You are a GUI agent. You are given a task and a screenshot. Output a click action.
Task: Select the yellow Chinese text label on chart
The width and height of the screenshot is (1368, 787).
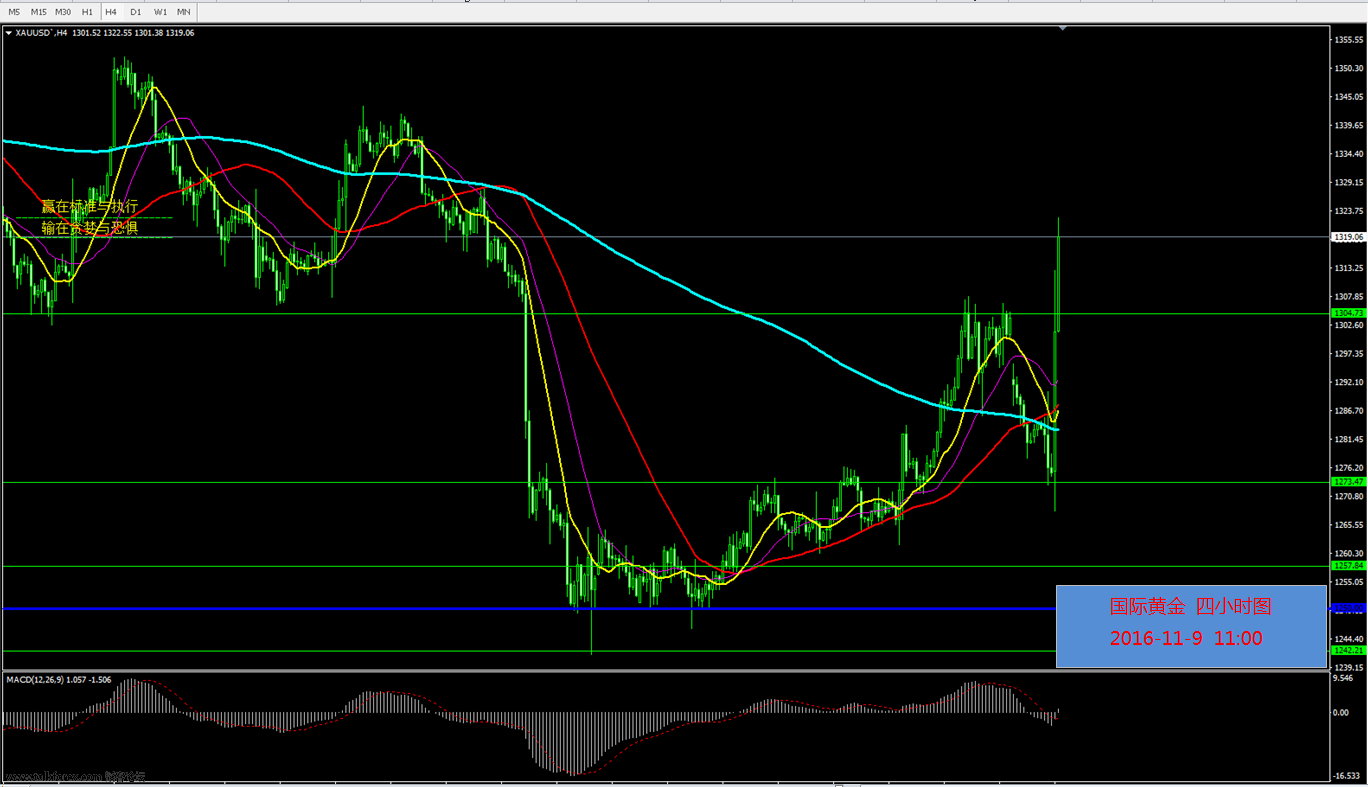click(x=89, y=217)
